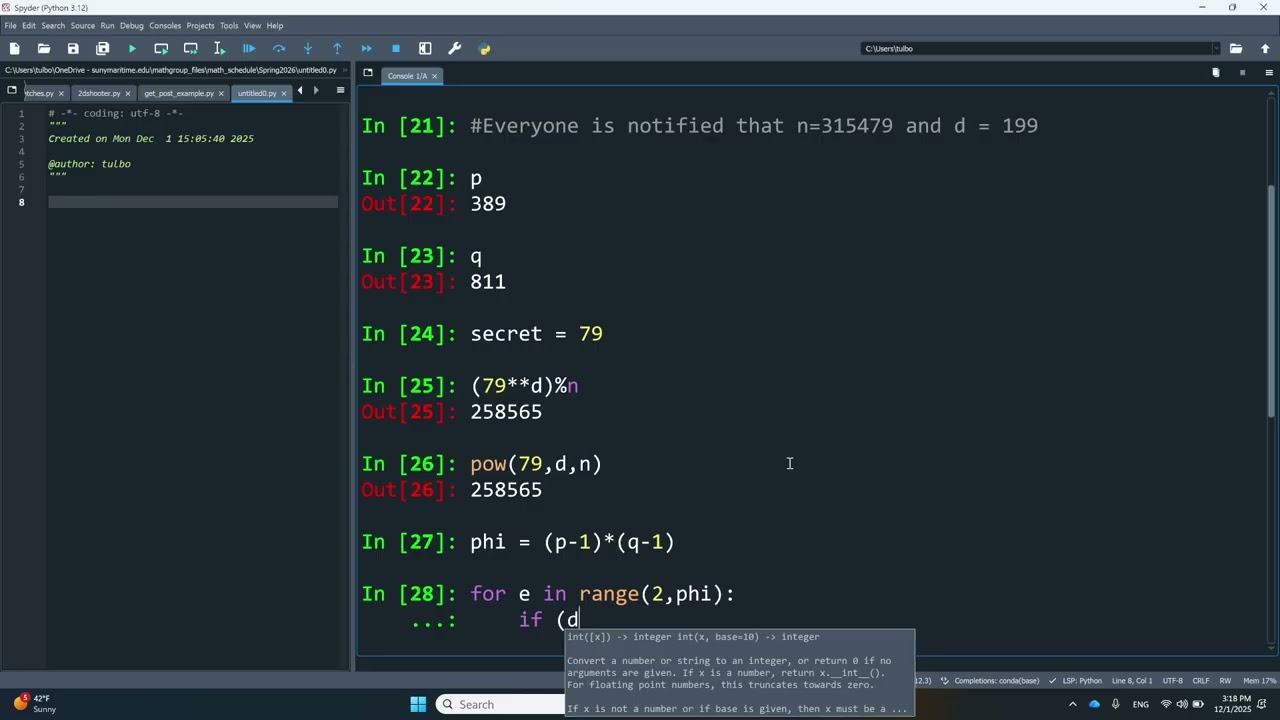This screenshot has width=1280, height=720.
Task: Switch to get_post_example.py tab
Action: click(x=179, y=93)
